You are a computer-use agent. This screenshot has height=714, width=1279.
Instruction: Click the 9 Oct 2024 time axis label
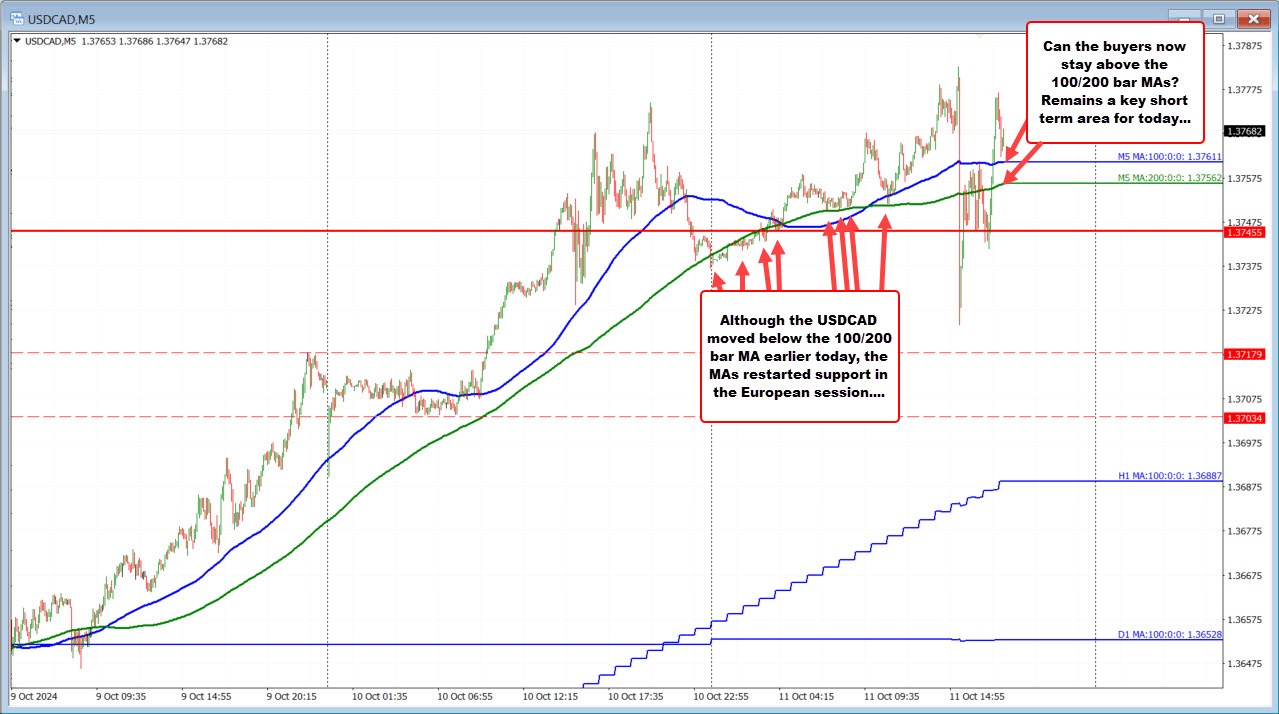click(x=35, y=697)
